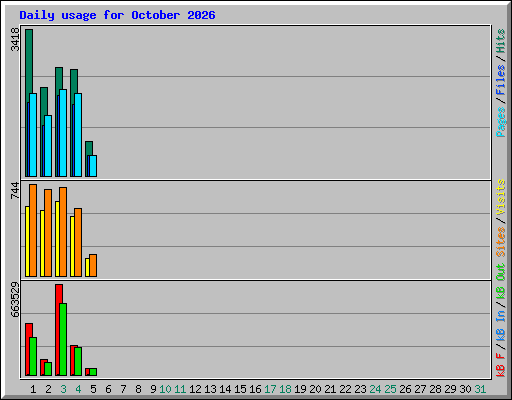
Task: Click green day label 11 on the x-axis
Action: coord(180,389)
